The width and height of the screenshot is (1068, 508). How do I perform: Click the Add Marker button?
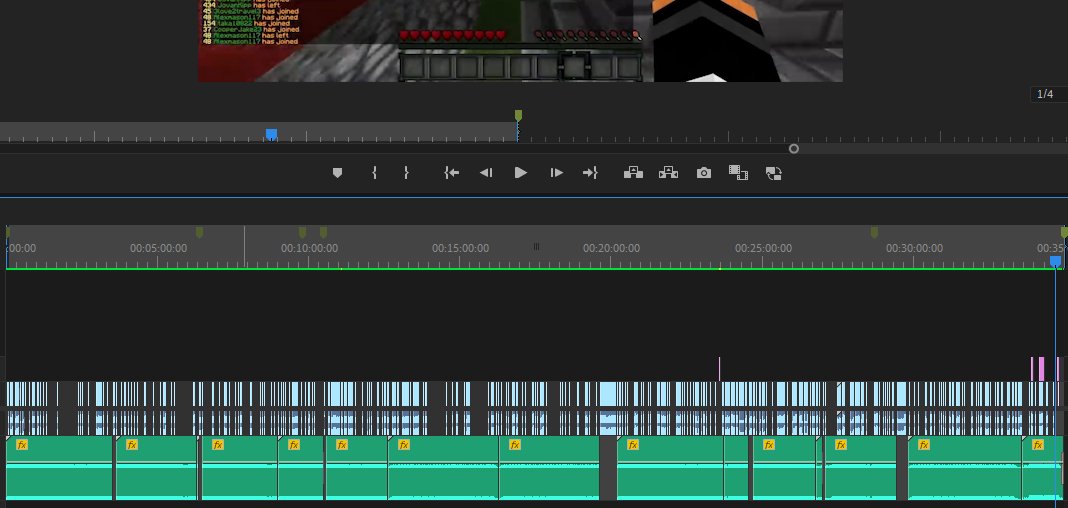point(337,173)
